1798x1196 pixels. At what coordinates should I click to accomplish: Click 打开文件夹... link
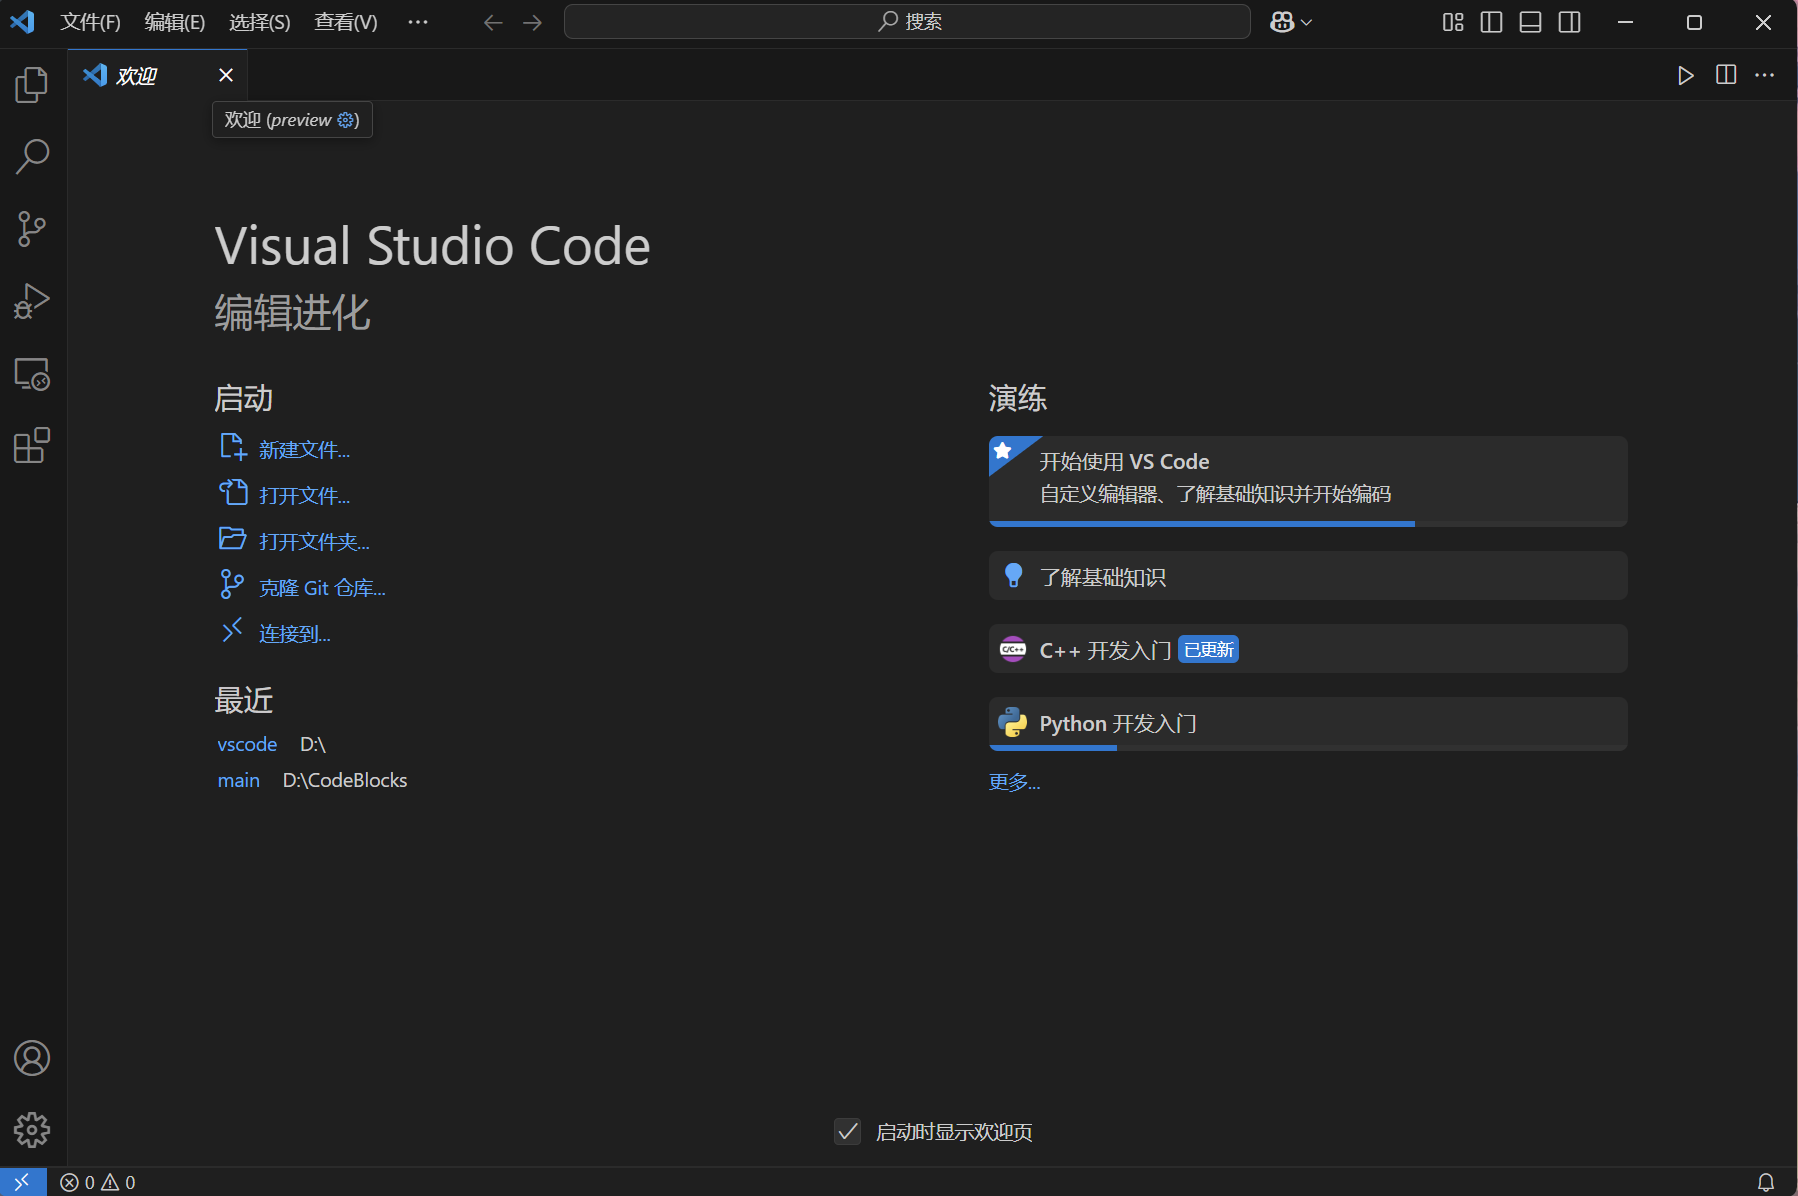(x=314, y=542)
